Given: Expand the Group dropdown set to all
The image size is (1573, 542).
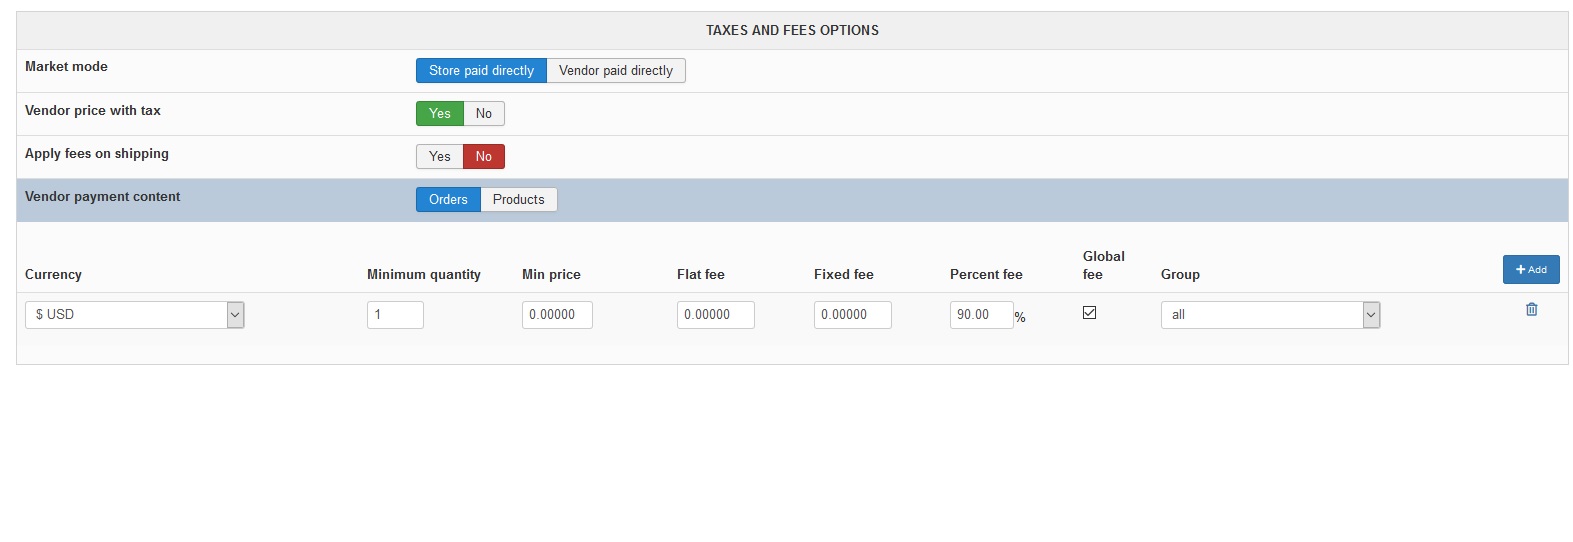Looking at the screenshot, I should pos(1270,315).
